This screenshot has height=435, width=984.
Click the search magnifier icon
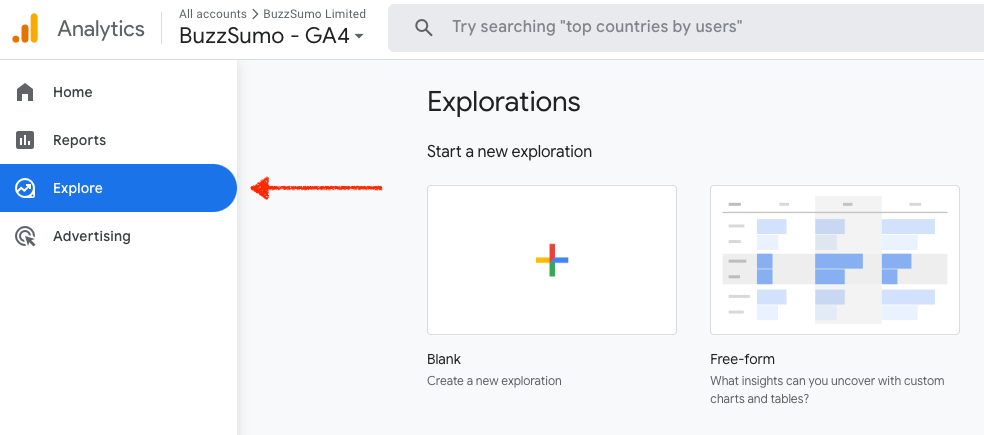click(423, 27)
